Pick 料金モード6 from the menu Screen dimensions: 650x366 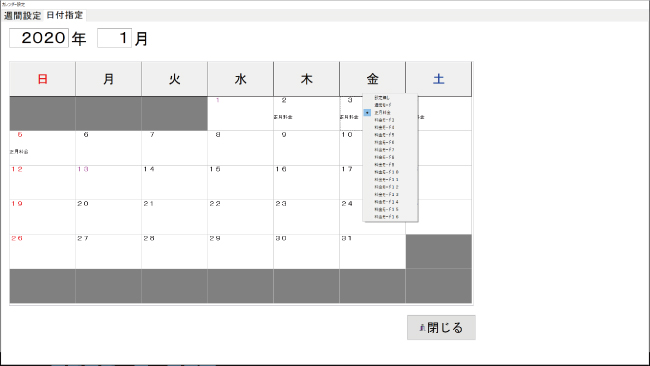(x=390, y=143)
